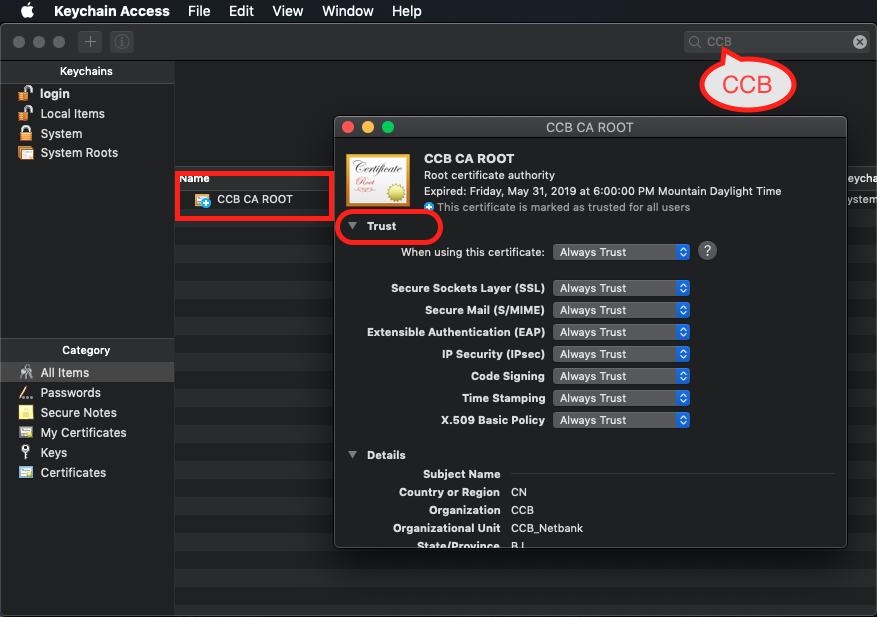Screen dimensions: 877x617
Task: Collapse the Details section triangle
Action: pos(352,455)
